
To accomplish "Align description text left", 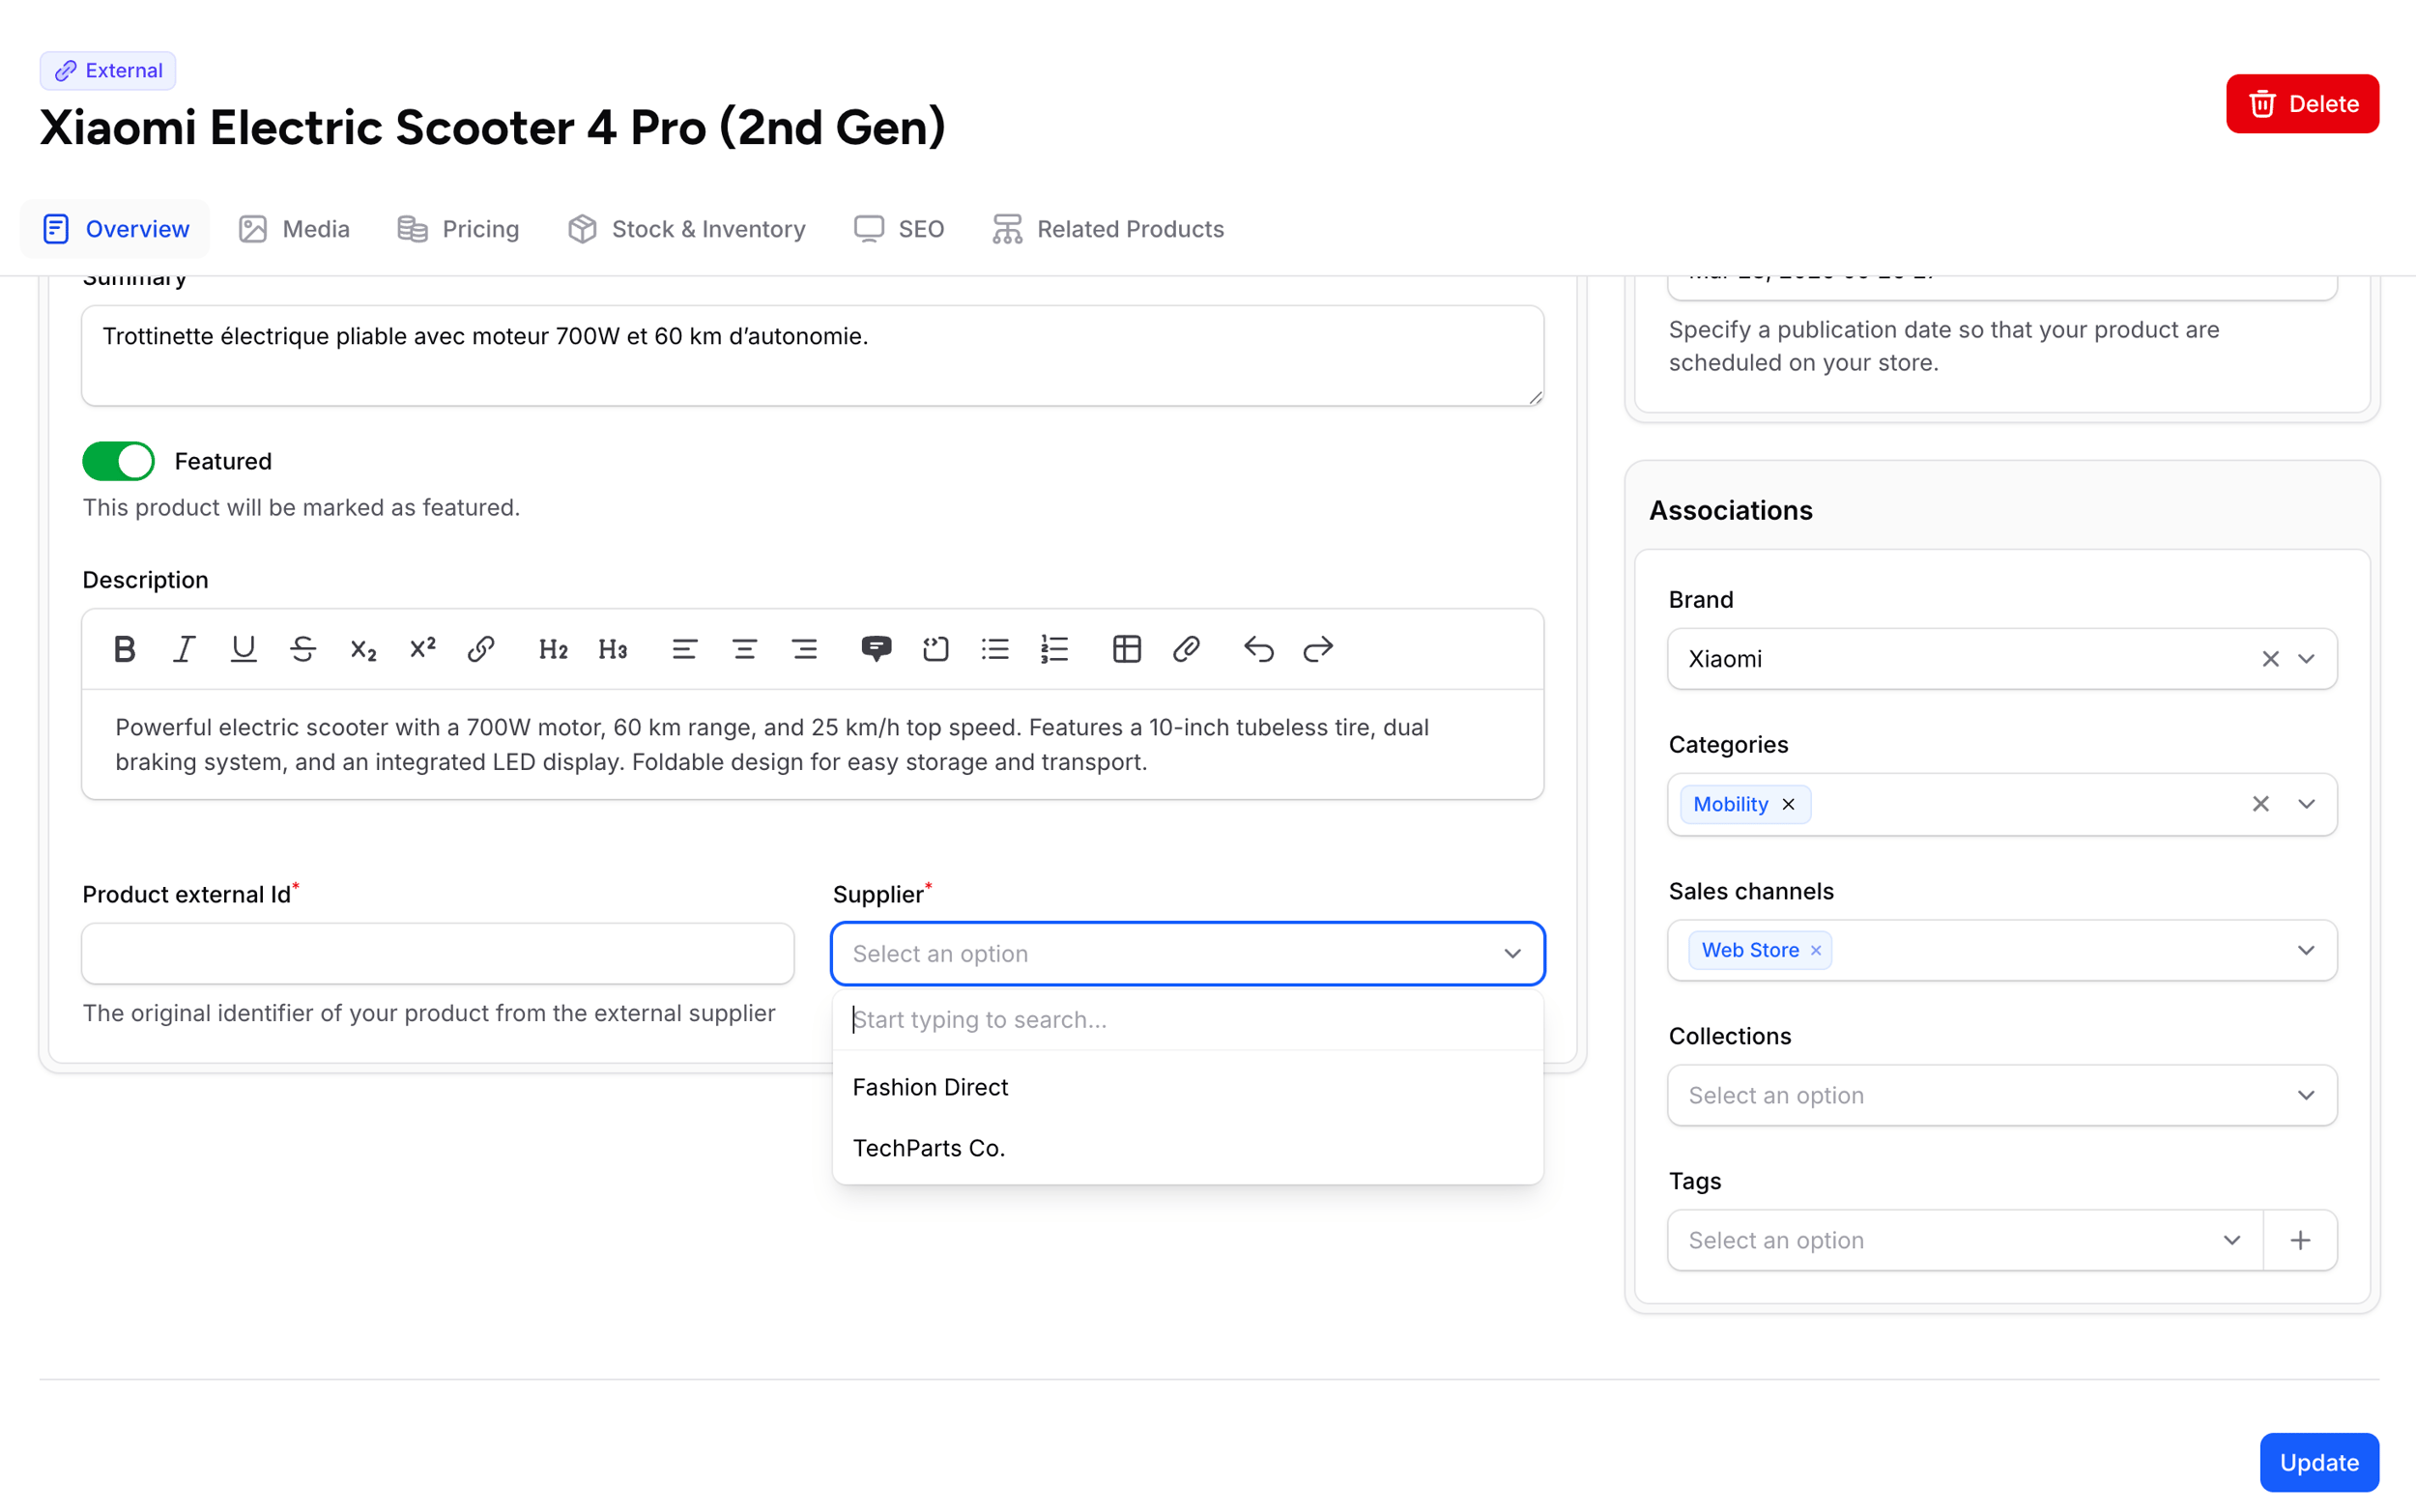I will pos(684,649).
